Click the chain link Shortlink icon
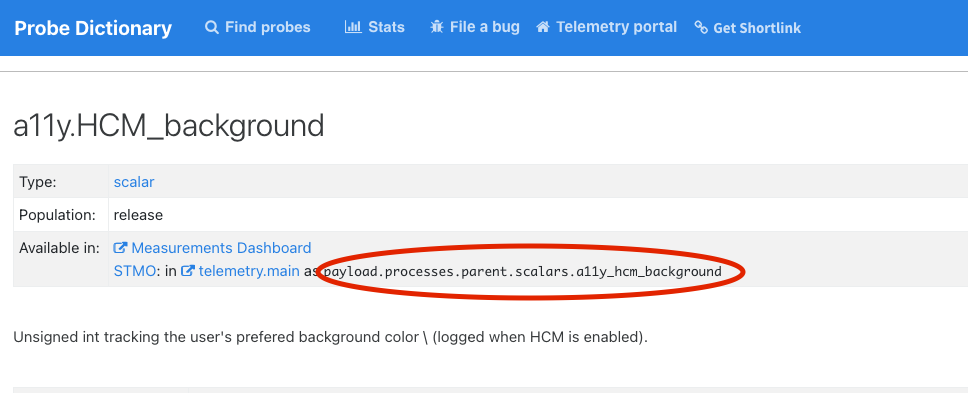Image resolution: width=968 pixels, height=393 pixels. click(x=701, y=27)
